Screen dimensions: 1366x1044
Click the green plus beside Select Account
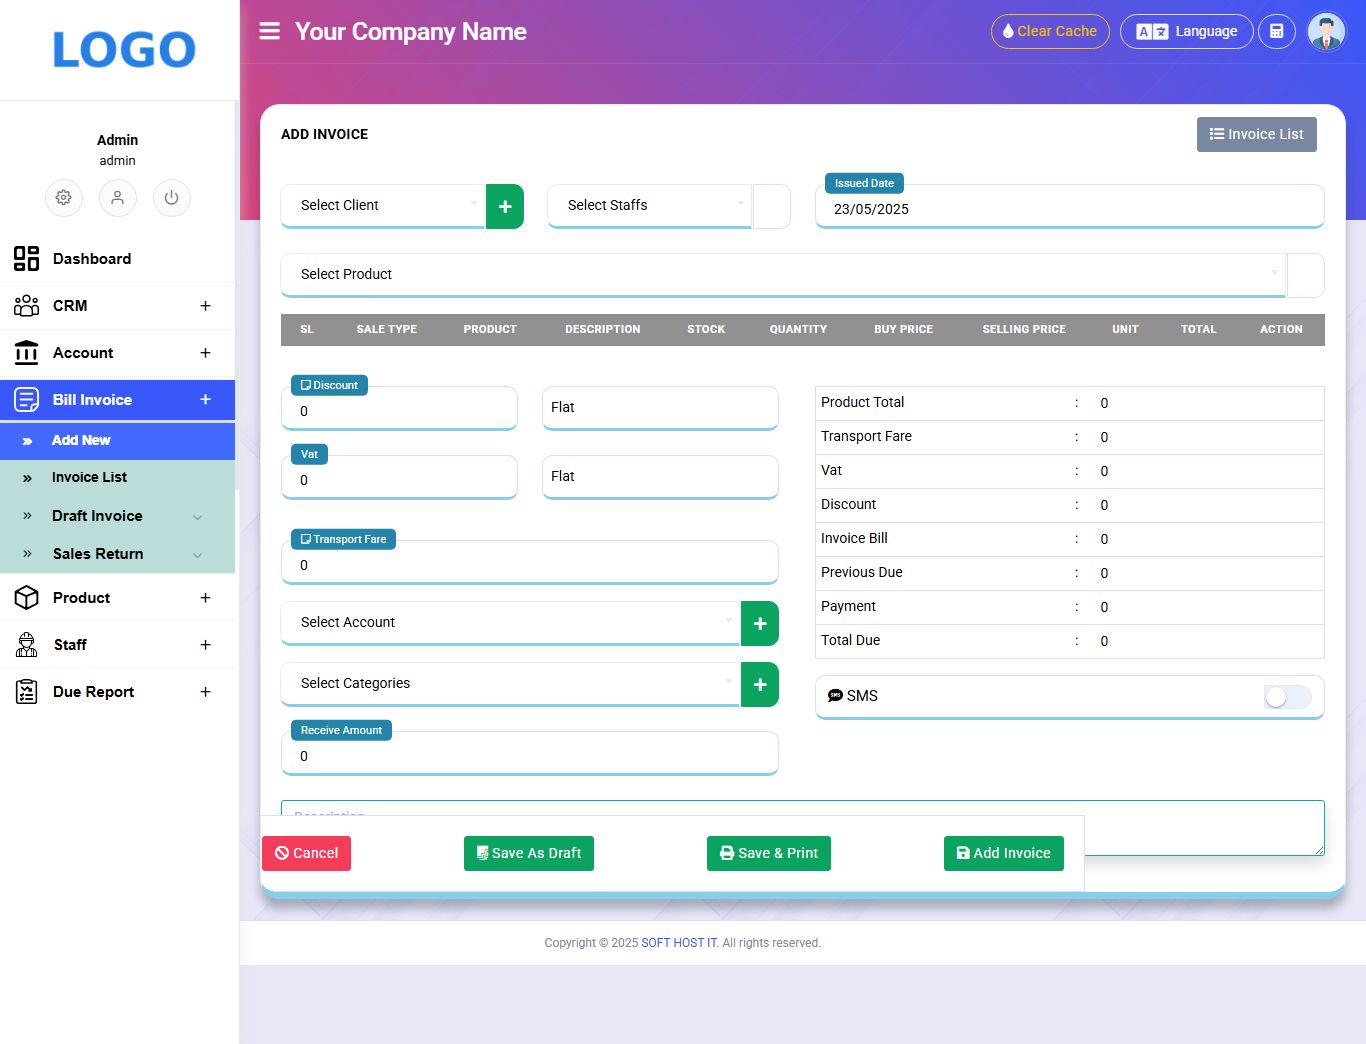(760, 623)
